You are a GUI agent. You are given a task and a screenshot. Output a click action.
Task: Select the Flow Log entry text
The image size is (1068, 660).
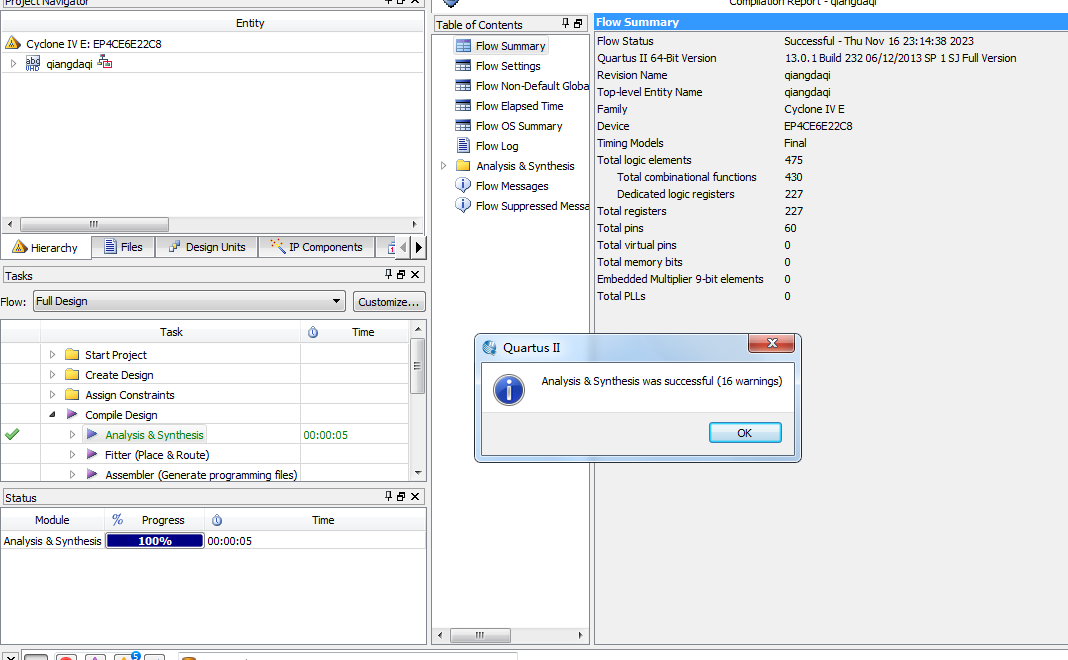[497, 146]
